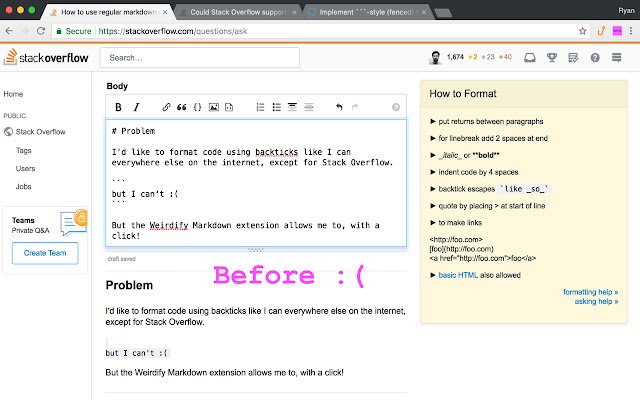This screenshot has width=640, height=400.
Task: Open the Chrome menu dots
Action: [x=631, y=31]
